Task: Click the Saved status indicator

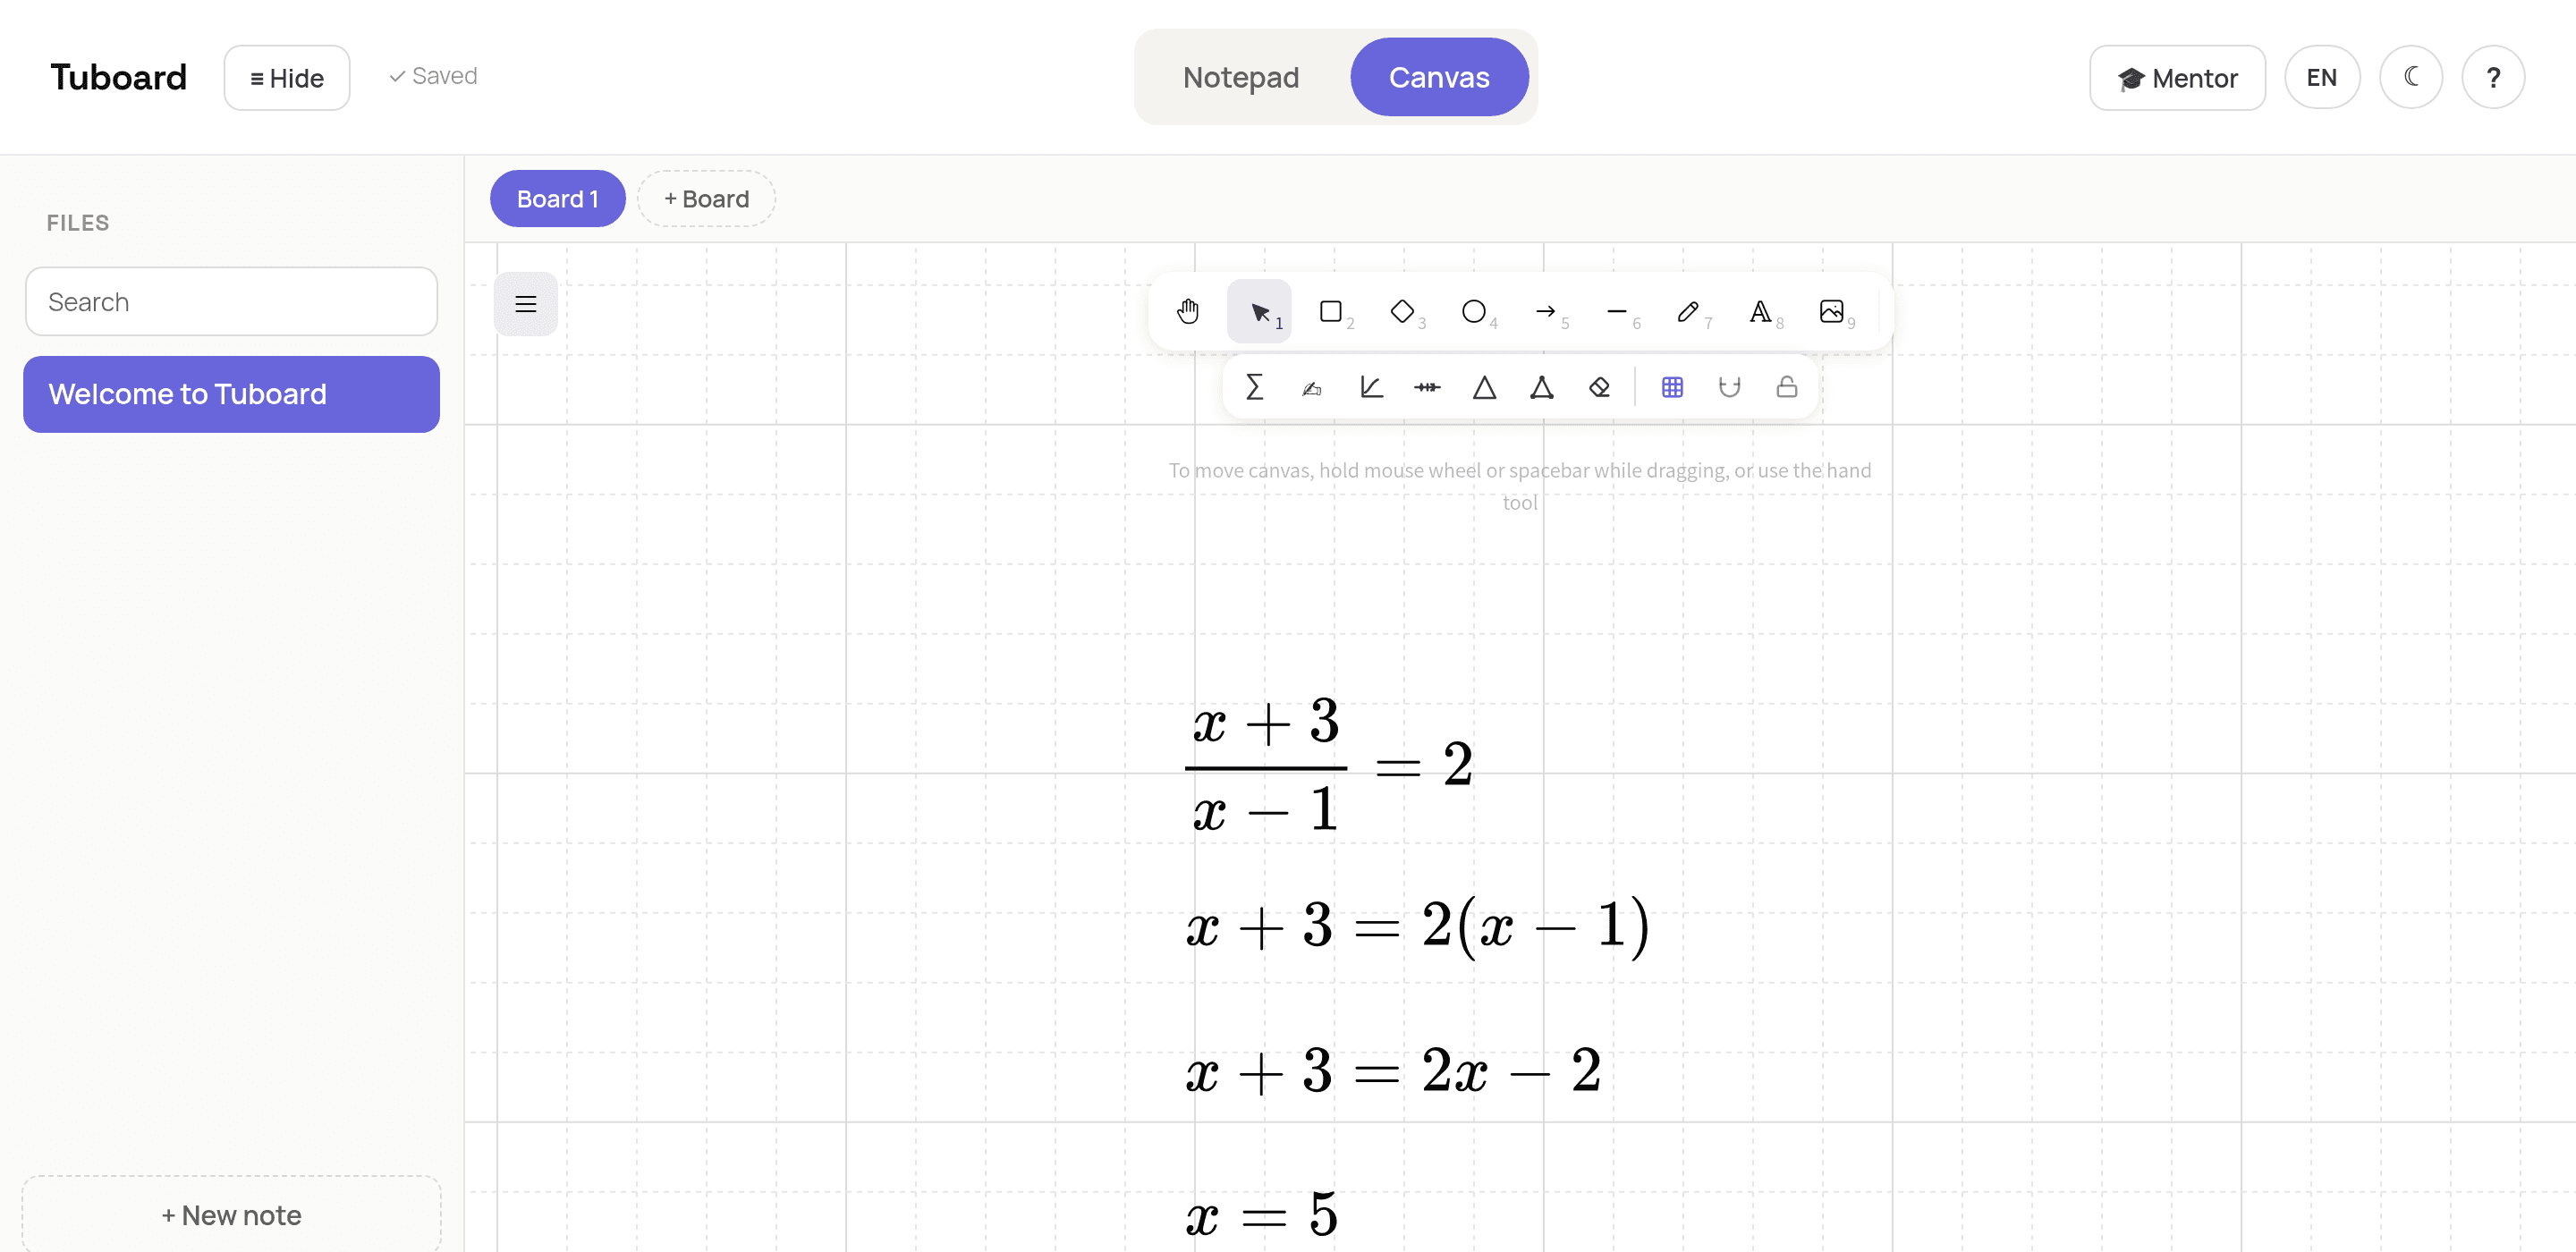Action: (433, 76)
